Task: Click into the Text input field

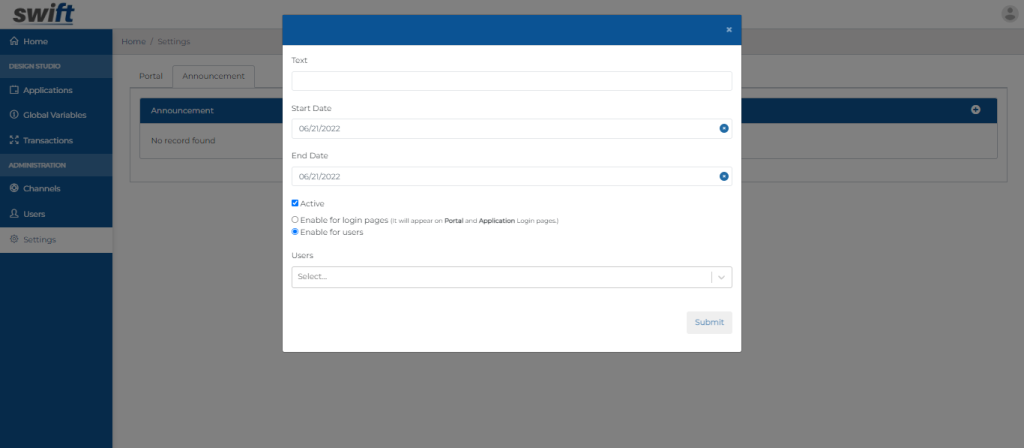Action: (511, 81)
